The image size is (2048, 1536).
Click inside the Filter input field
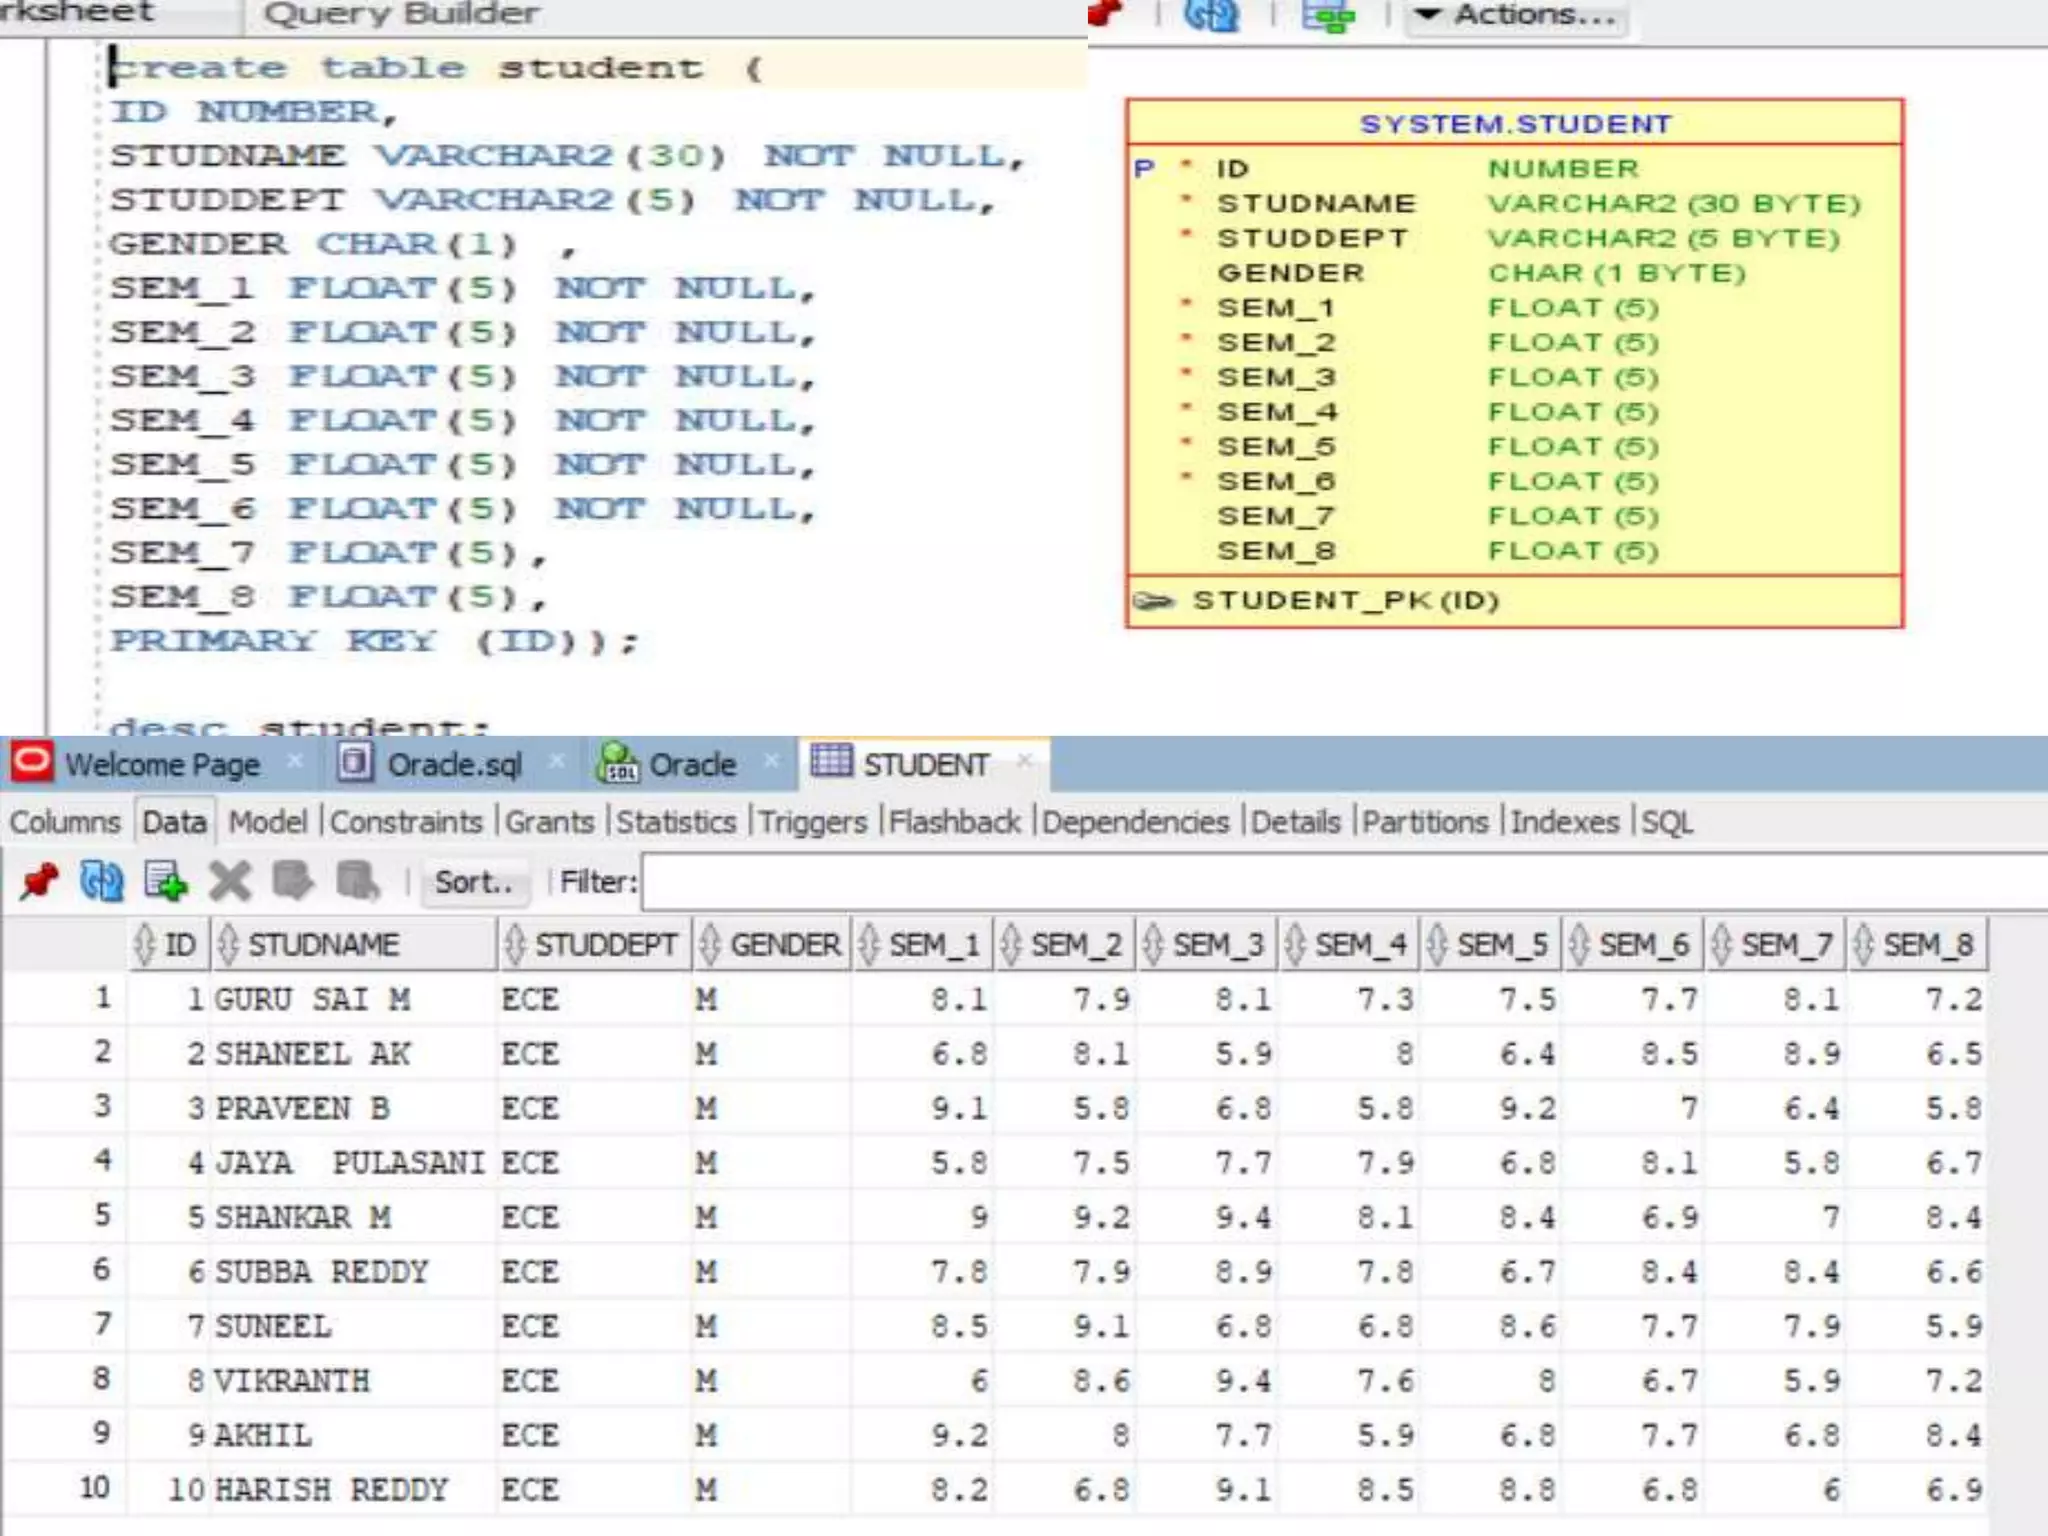tap(1344, 882)
